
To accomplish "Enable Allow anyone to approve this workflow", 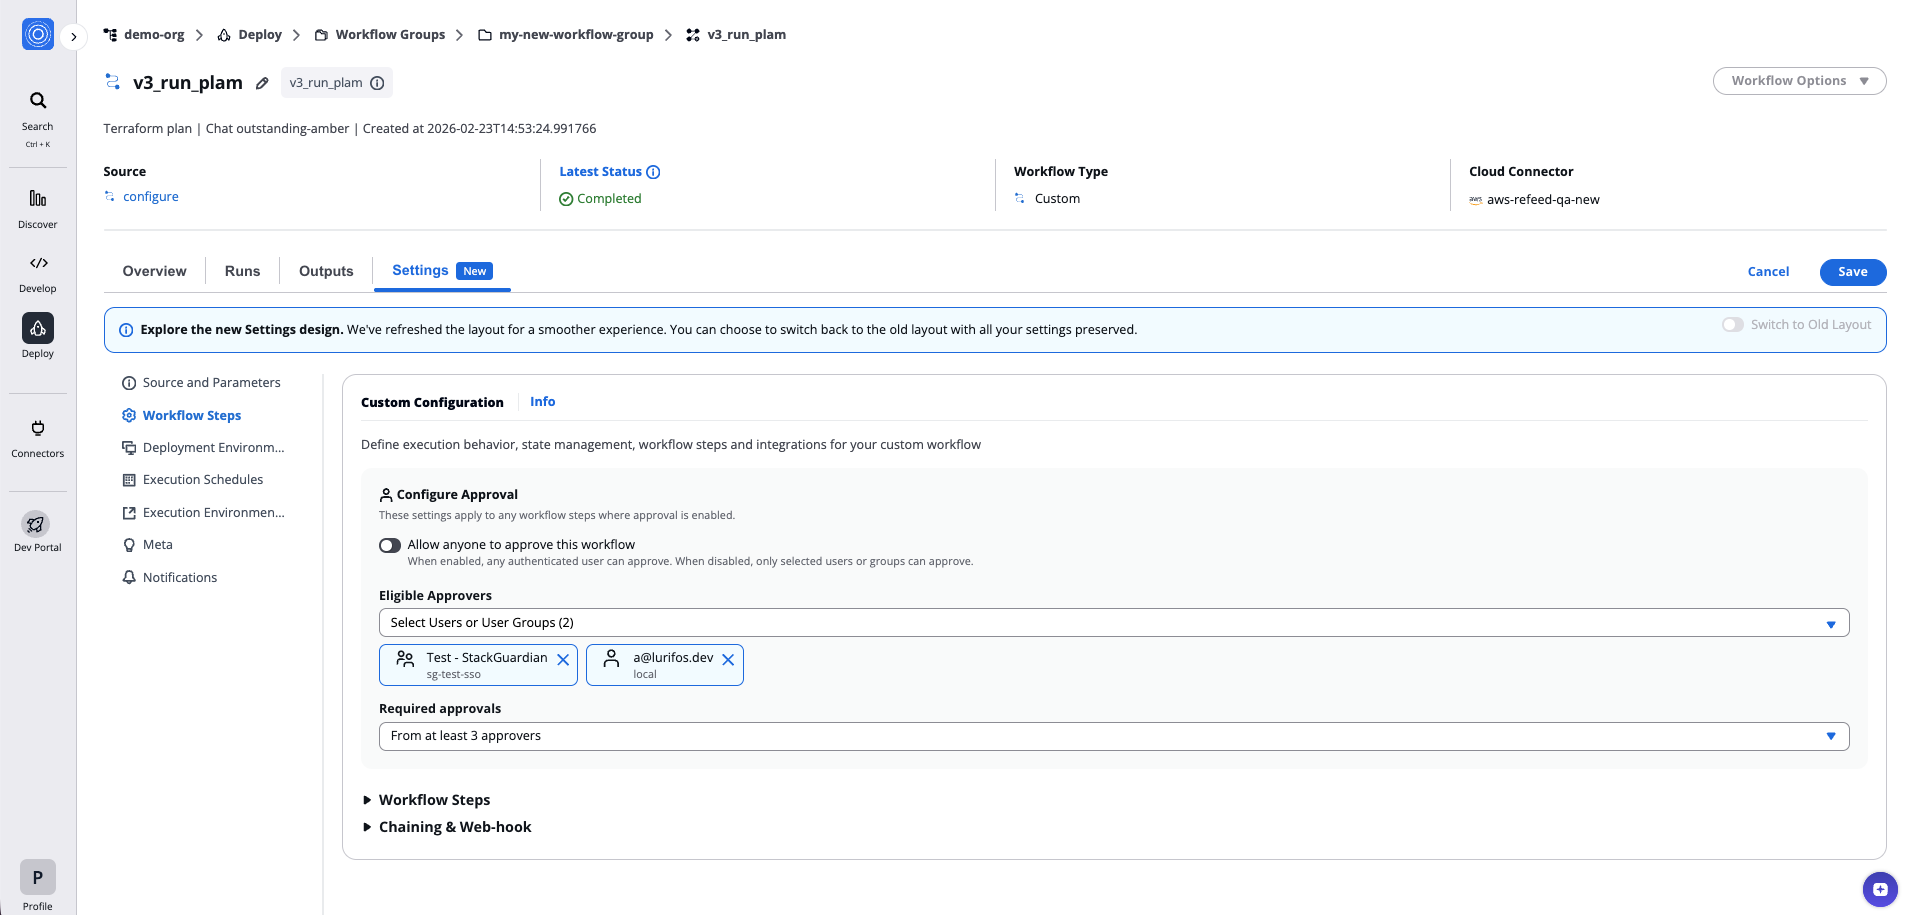I will pos(390,545).
